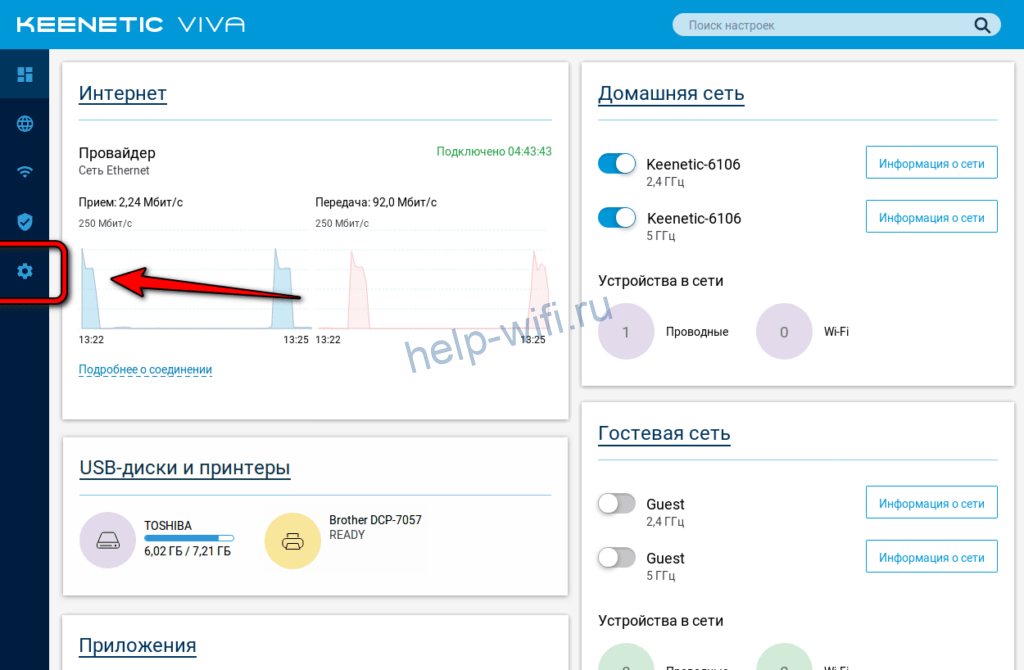Screen dimensions: 1024x670
Task: Open network info for Keenetic-6106 5 ГГц
Action: tap(931, 217)
